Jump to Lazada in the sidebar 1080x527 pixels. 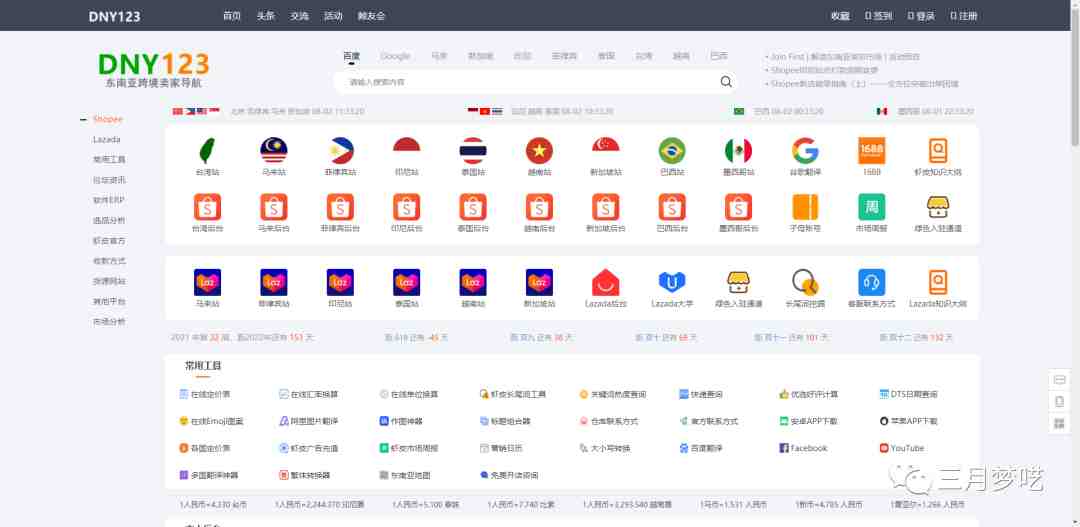click(107, 139)
